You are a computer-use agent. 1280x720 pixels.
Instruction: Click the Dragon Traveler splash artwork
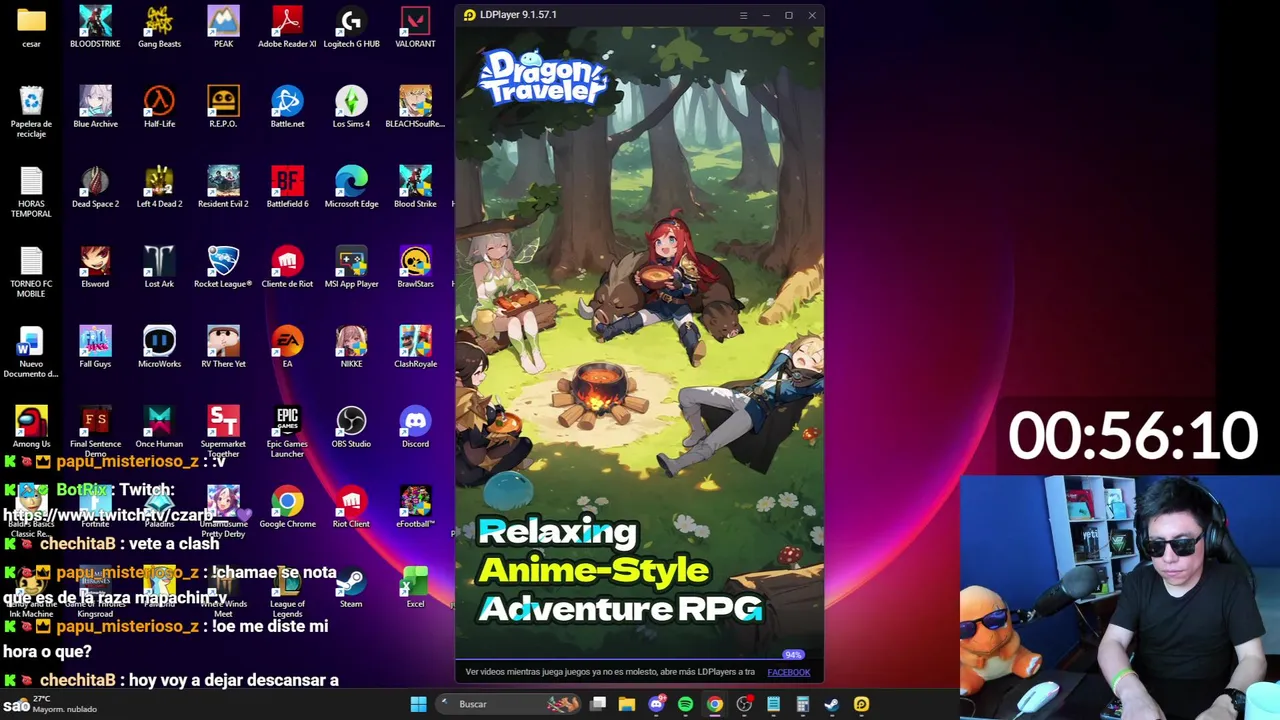640,343
